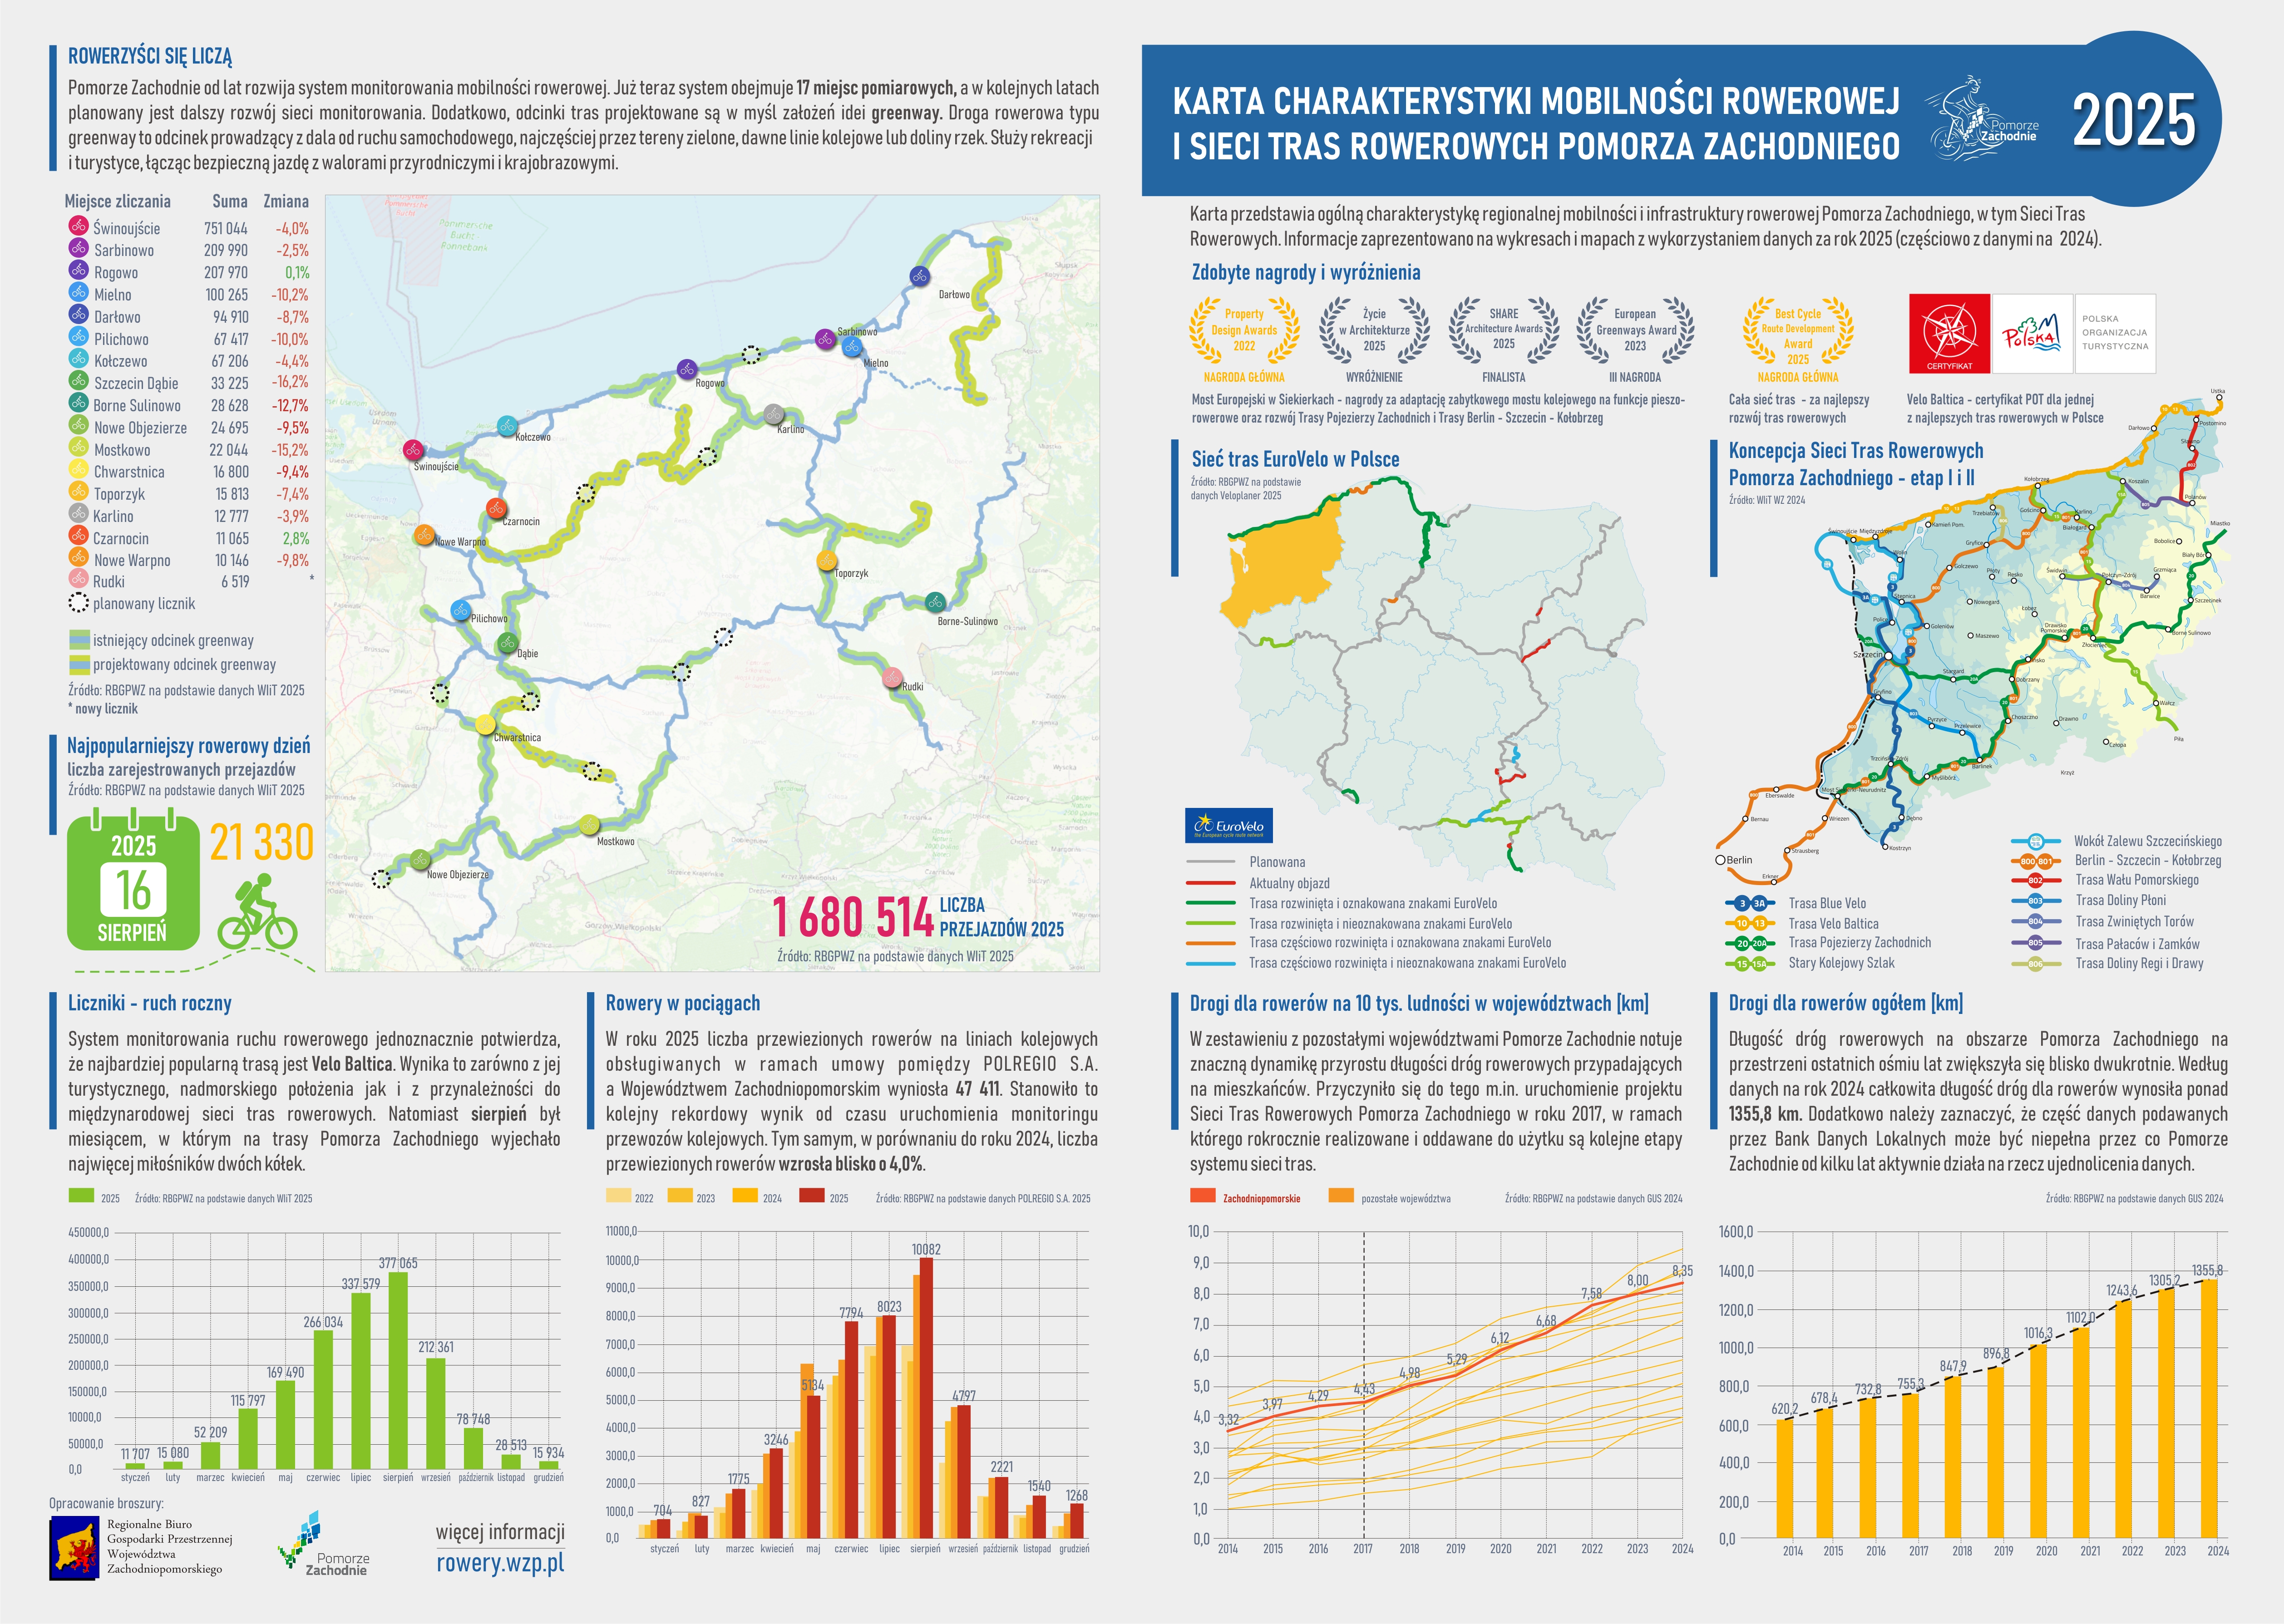Viewport: 2284px width, 1624px height.
Task: Click the Trasa Blue Velo route number badge
Action: tap(1750, 903)
